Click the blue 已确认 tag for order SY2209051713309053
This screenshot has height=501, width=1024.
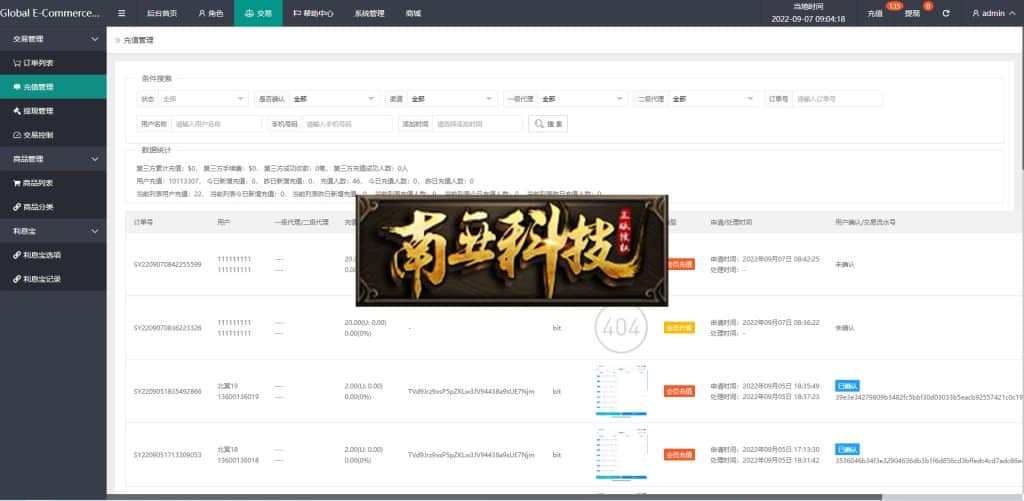click(847, 449)
